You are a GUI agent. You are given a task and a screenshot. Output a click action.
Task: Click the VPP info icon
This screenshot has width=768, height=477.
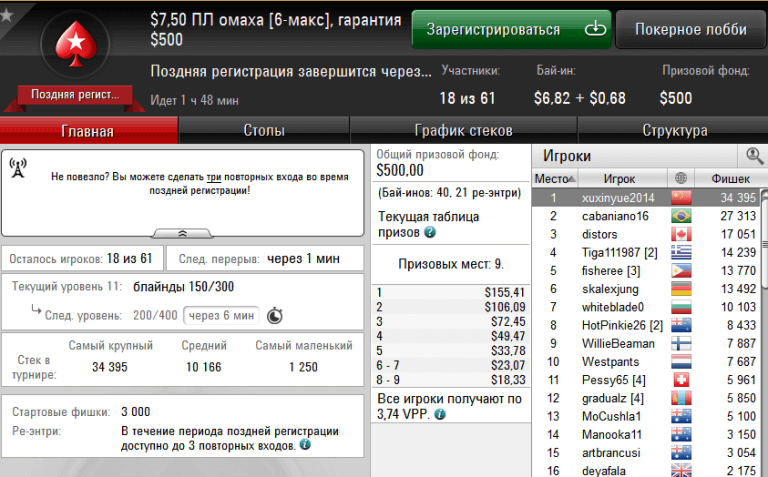click(x=439, y=414)
